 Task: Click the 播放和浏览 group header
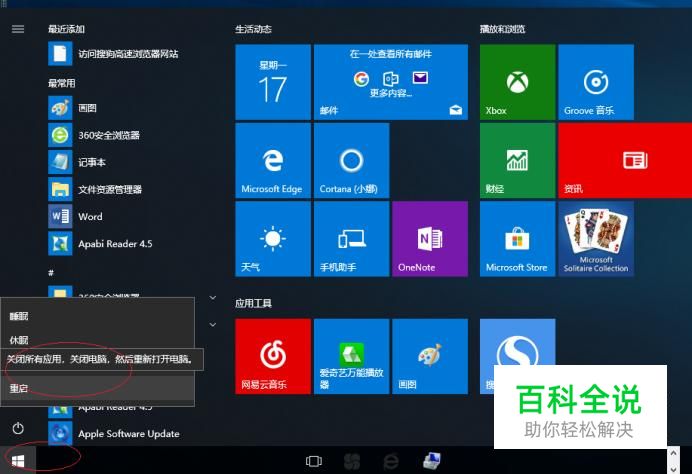502,29
